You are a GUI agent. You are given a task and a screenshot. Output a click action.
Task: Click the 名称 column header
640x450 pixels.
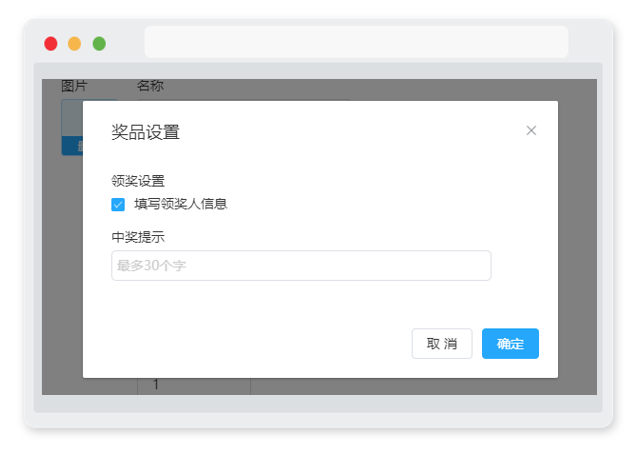click(150, 86)
